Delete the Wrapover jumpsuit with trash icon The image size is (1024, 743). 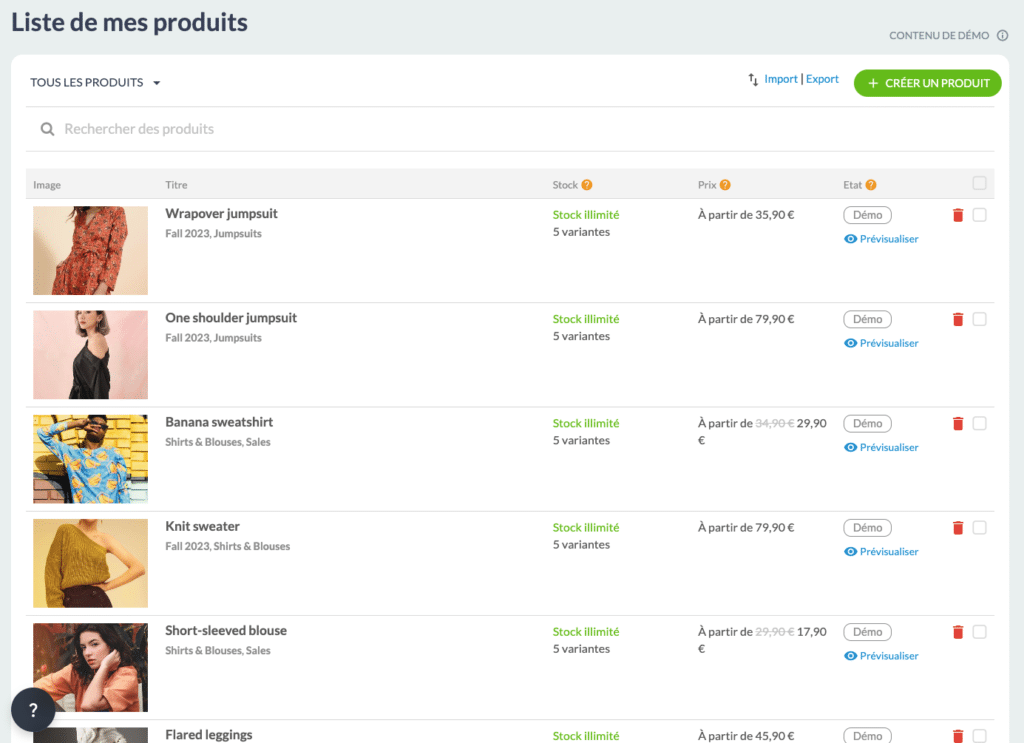958,215
